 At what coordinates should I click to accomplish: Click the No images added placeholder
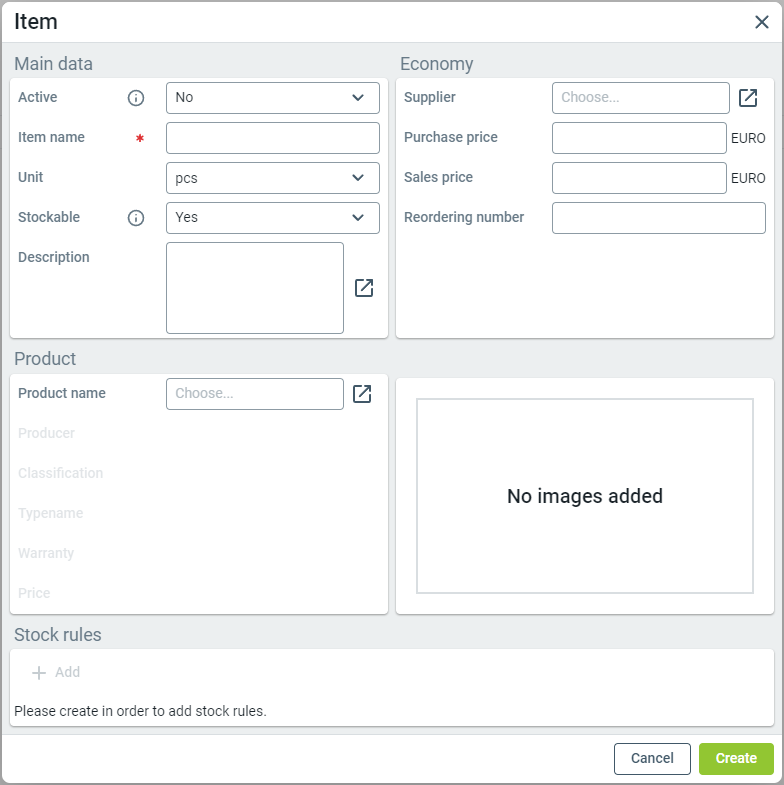pos(585,496)
